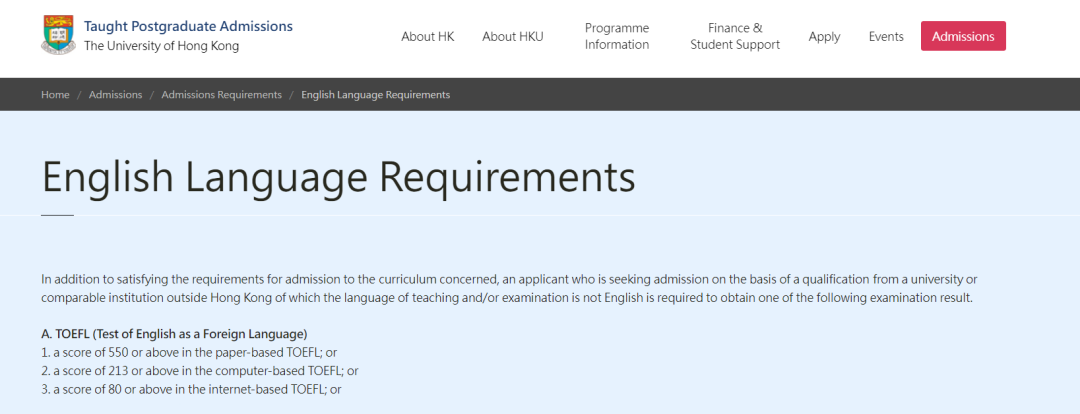Screen dimensions: 1080x414
Task: Expand the Finance & Student Support menu
Action: [735, 36]
